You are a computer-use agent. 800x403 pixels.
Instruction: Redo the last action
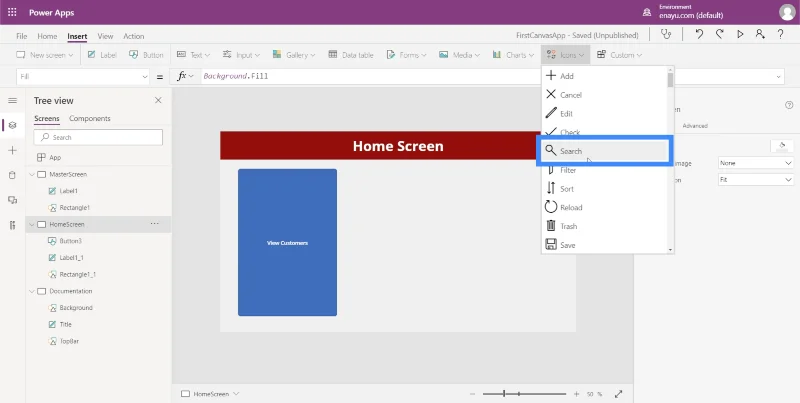[x=719, y=34]
